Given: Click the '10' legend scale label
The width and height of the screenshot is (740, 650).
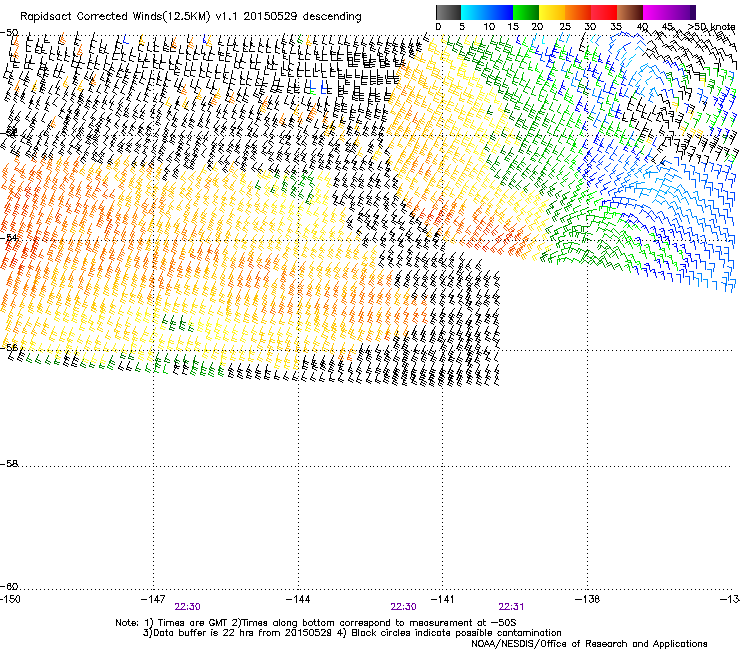Looking at the screenshot, I should tap(489, 27).
